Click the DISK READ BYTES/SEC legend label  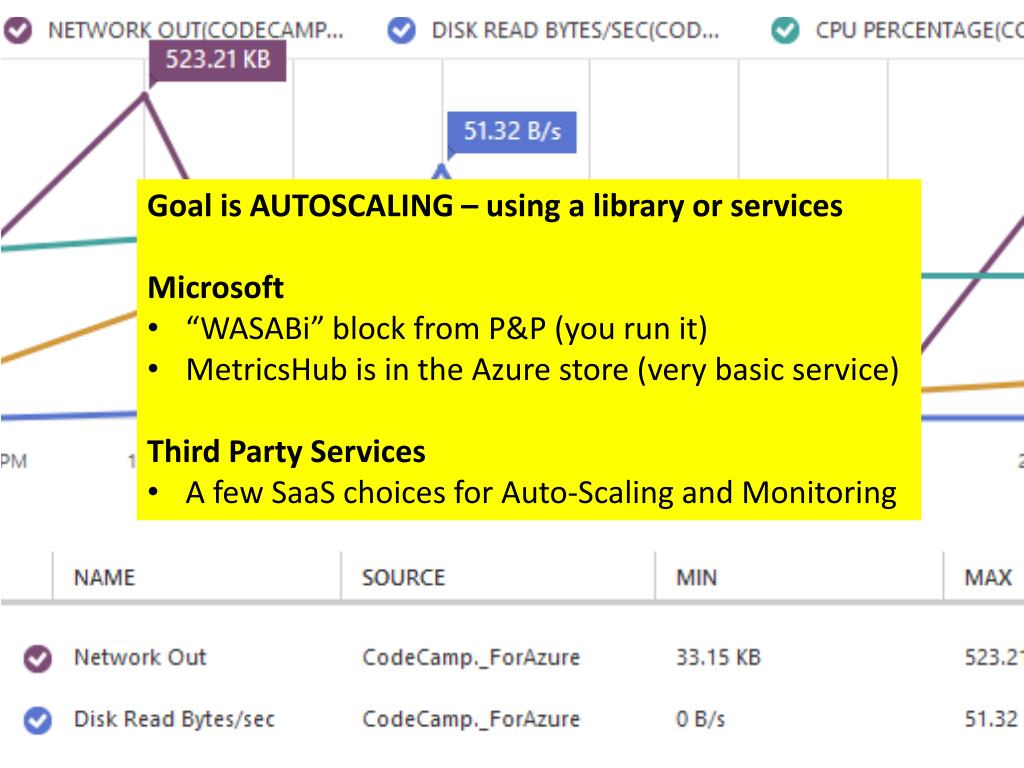pyautogui.click(x=575, y=30)
